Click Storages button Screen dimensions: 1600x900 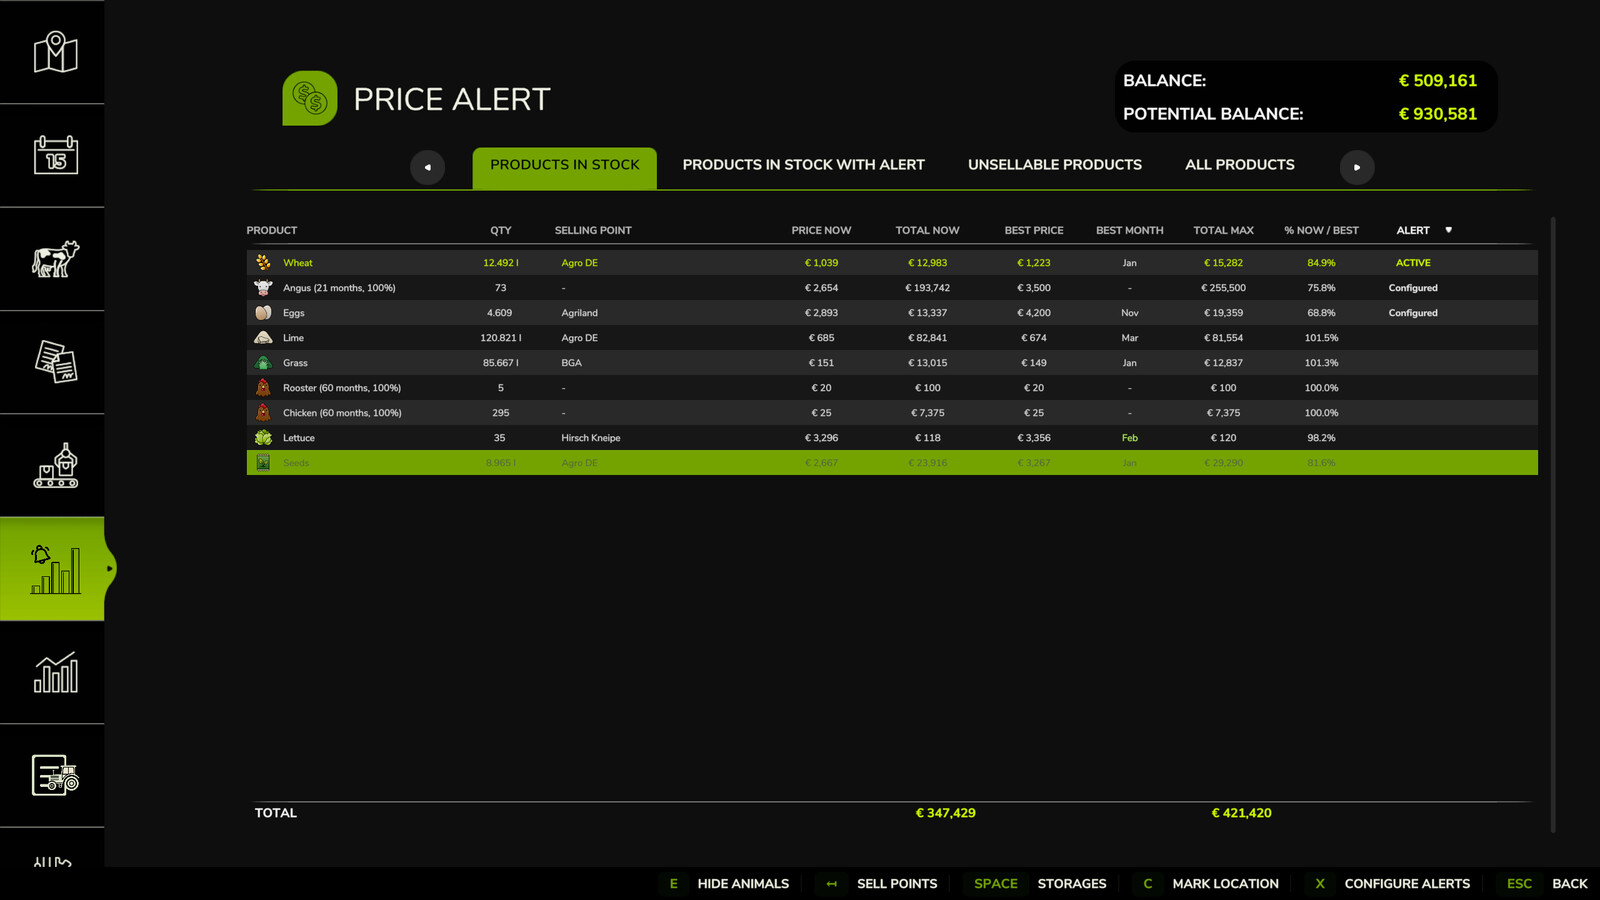click(x=1072, y=884)
